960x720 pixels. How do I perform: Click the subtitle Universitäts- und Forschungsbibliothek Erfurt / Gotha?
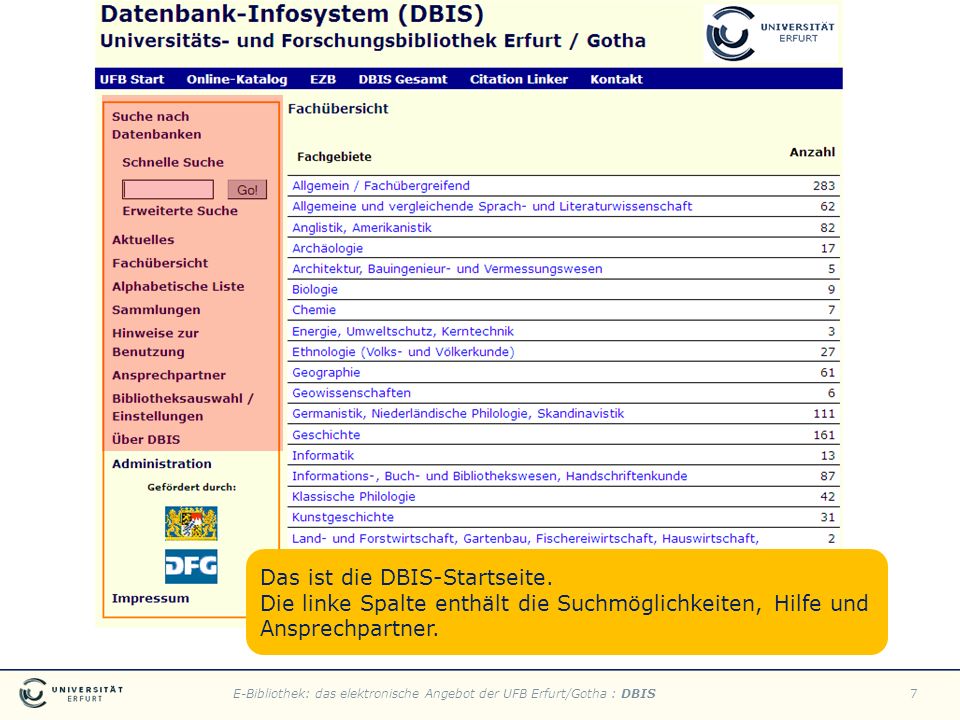pyautogui.click(x=373, y=40)
